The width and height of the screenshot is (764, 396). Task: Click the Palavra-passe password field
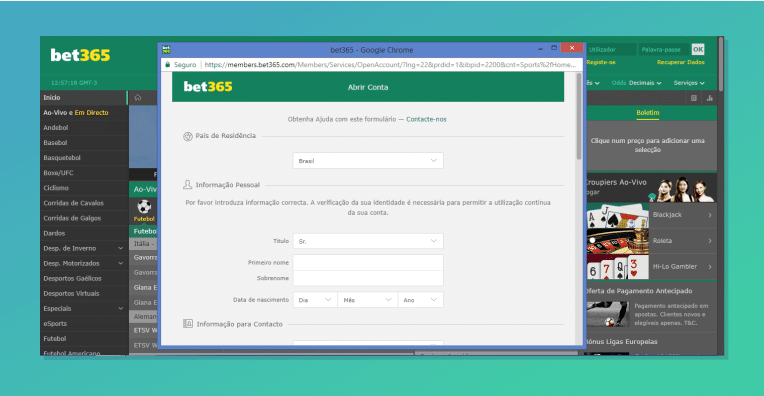665,49
